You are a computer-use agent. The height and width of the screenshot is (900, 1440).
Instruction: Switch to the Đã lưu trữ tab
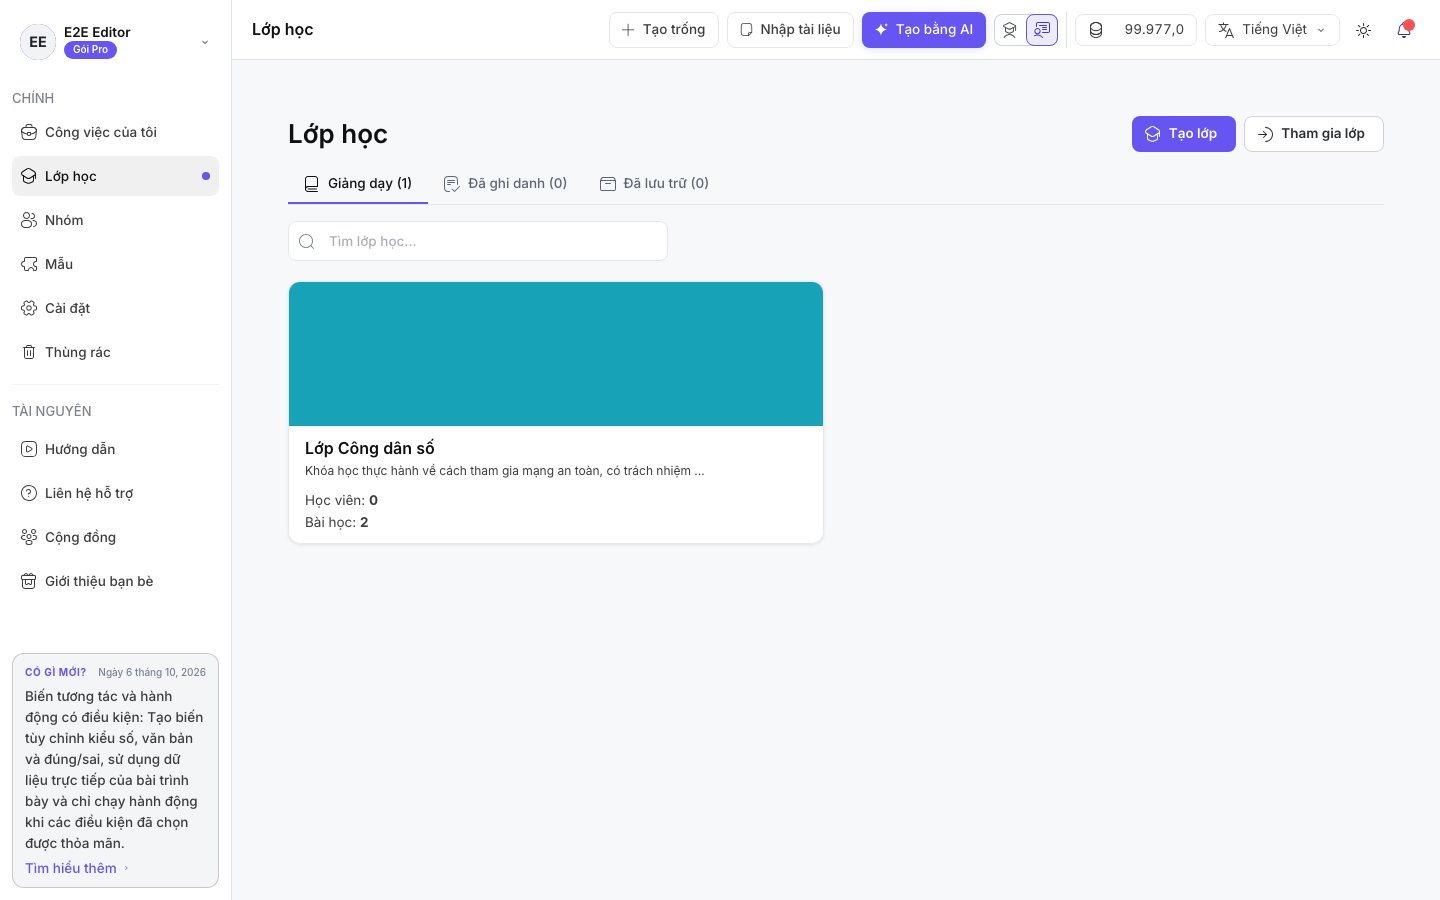coord(655,183)
